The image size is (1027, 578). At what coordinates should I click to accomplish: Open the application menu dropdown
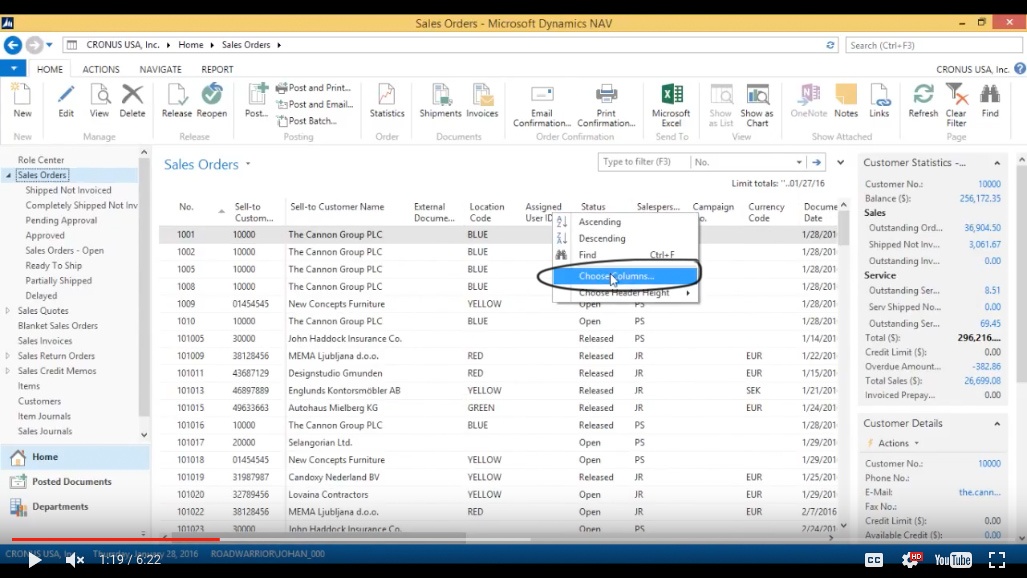[13, 68]
